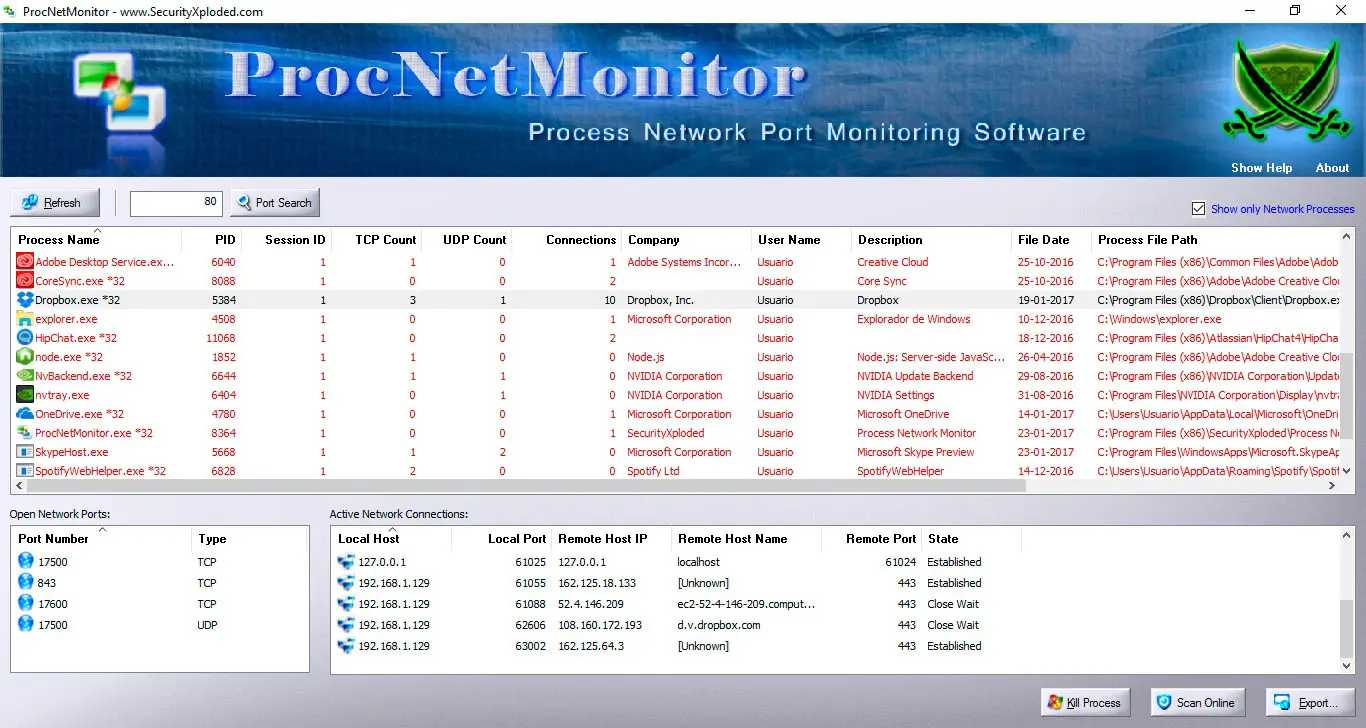Click the Local Port column header
1366x728 pixels.
pos(502,539)
